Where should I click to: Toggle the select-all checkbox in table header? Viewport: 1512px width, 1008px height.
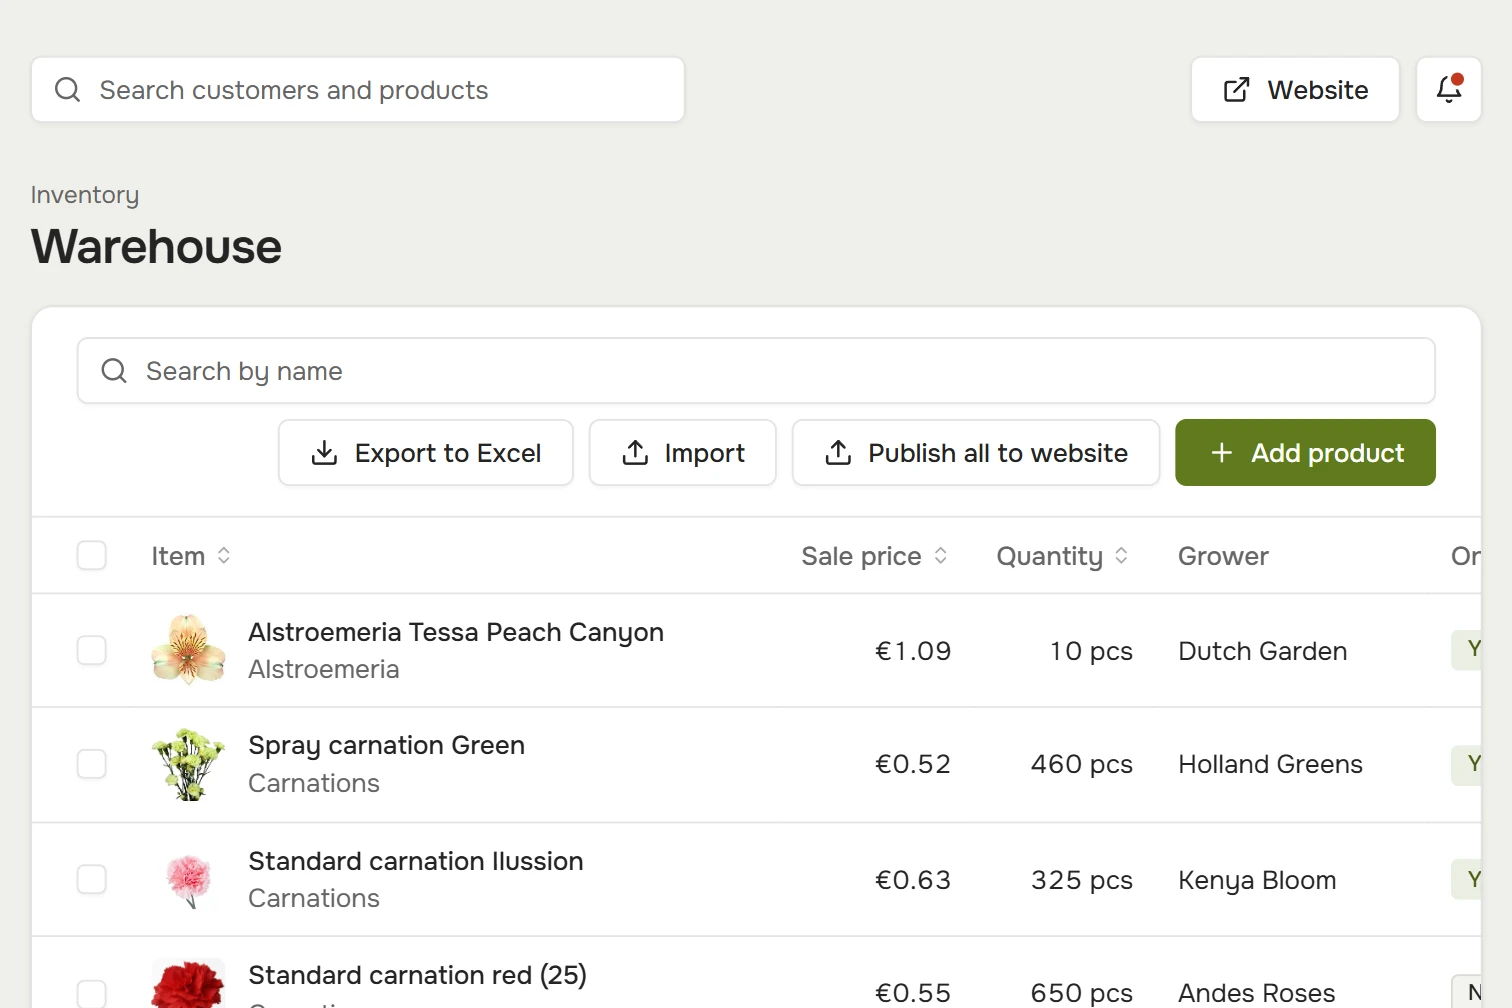pyautogui.click(x=92, y=555)
